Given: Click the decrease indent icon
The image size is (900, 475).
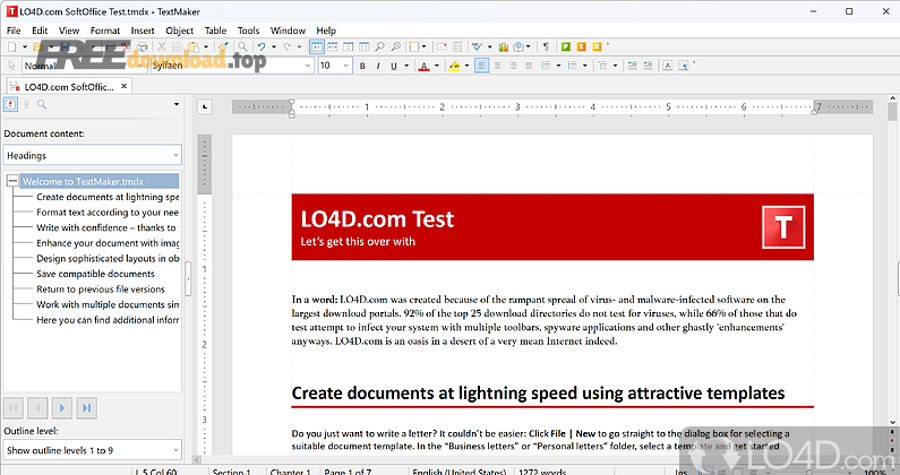Looking at the screenshot, I should click(x=632, y=66).
